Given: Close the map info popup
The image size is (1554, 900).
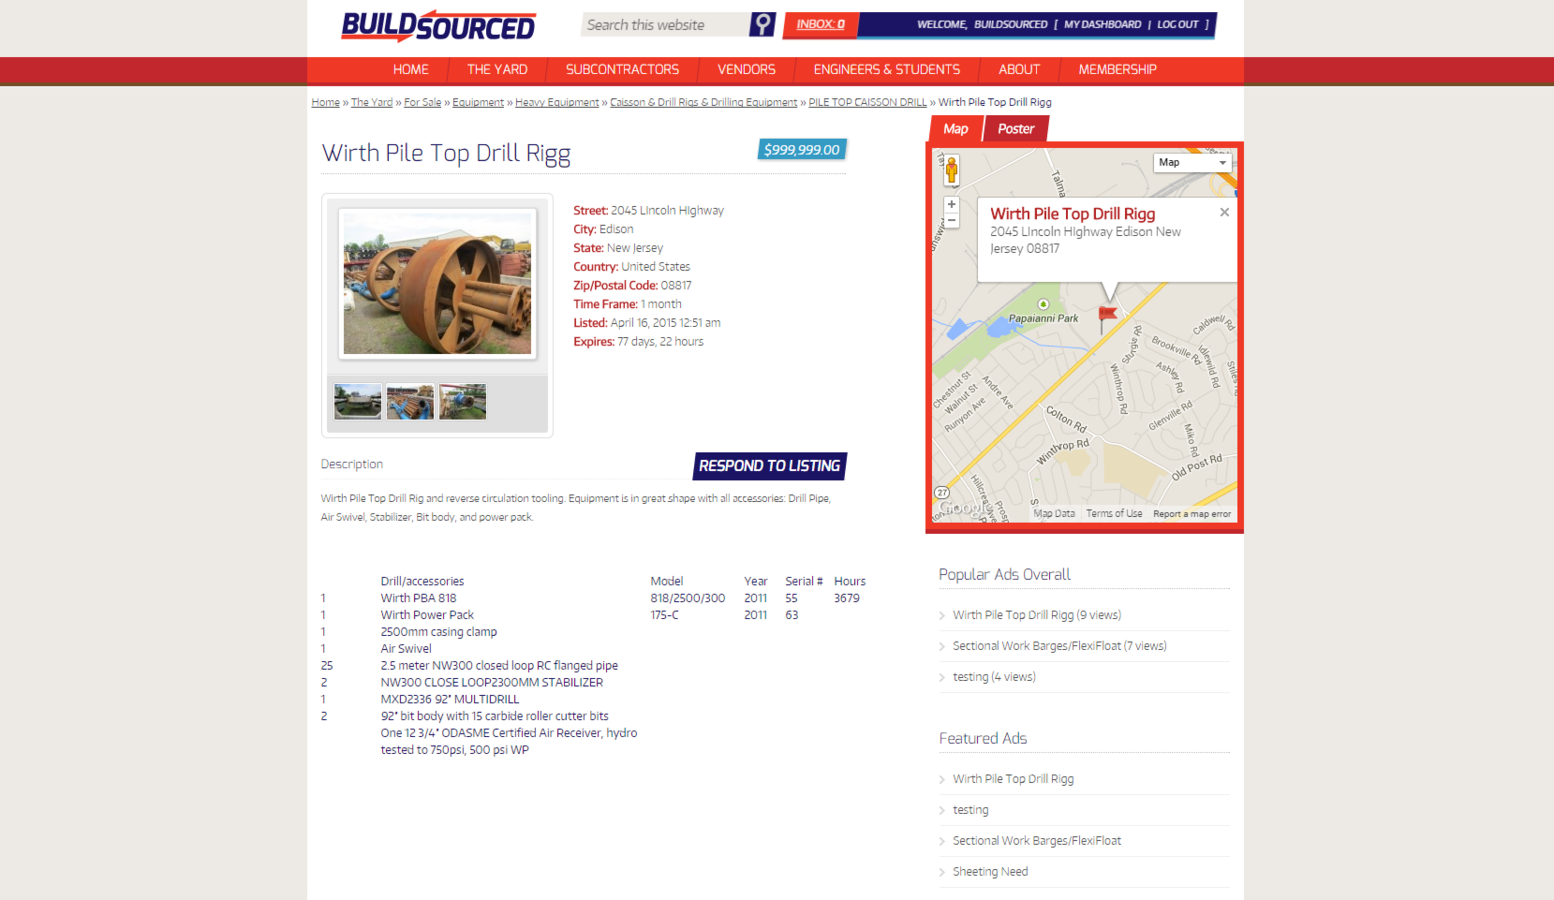Looking at the screenshot, I should (1224, 212).
